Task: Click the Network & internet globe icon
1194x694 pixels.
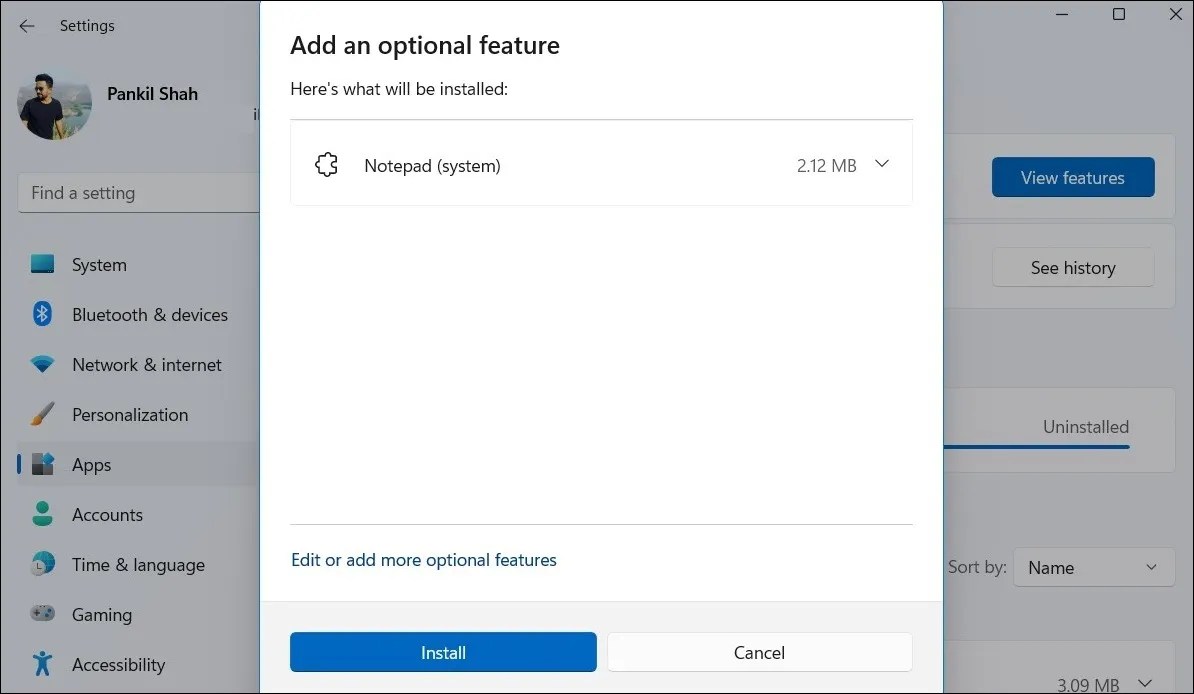Action: pyautogui.click(x=42, y=364)
